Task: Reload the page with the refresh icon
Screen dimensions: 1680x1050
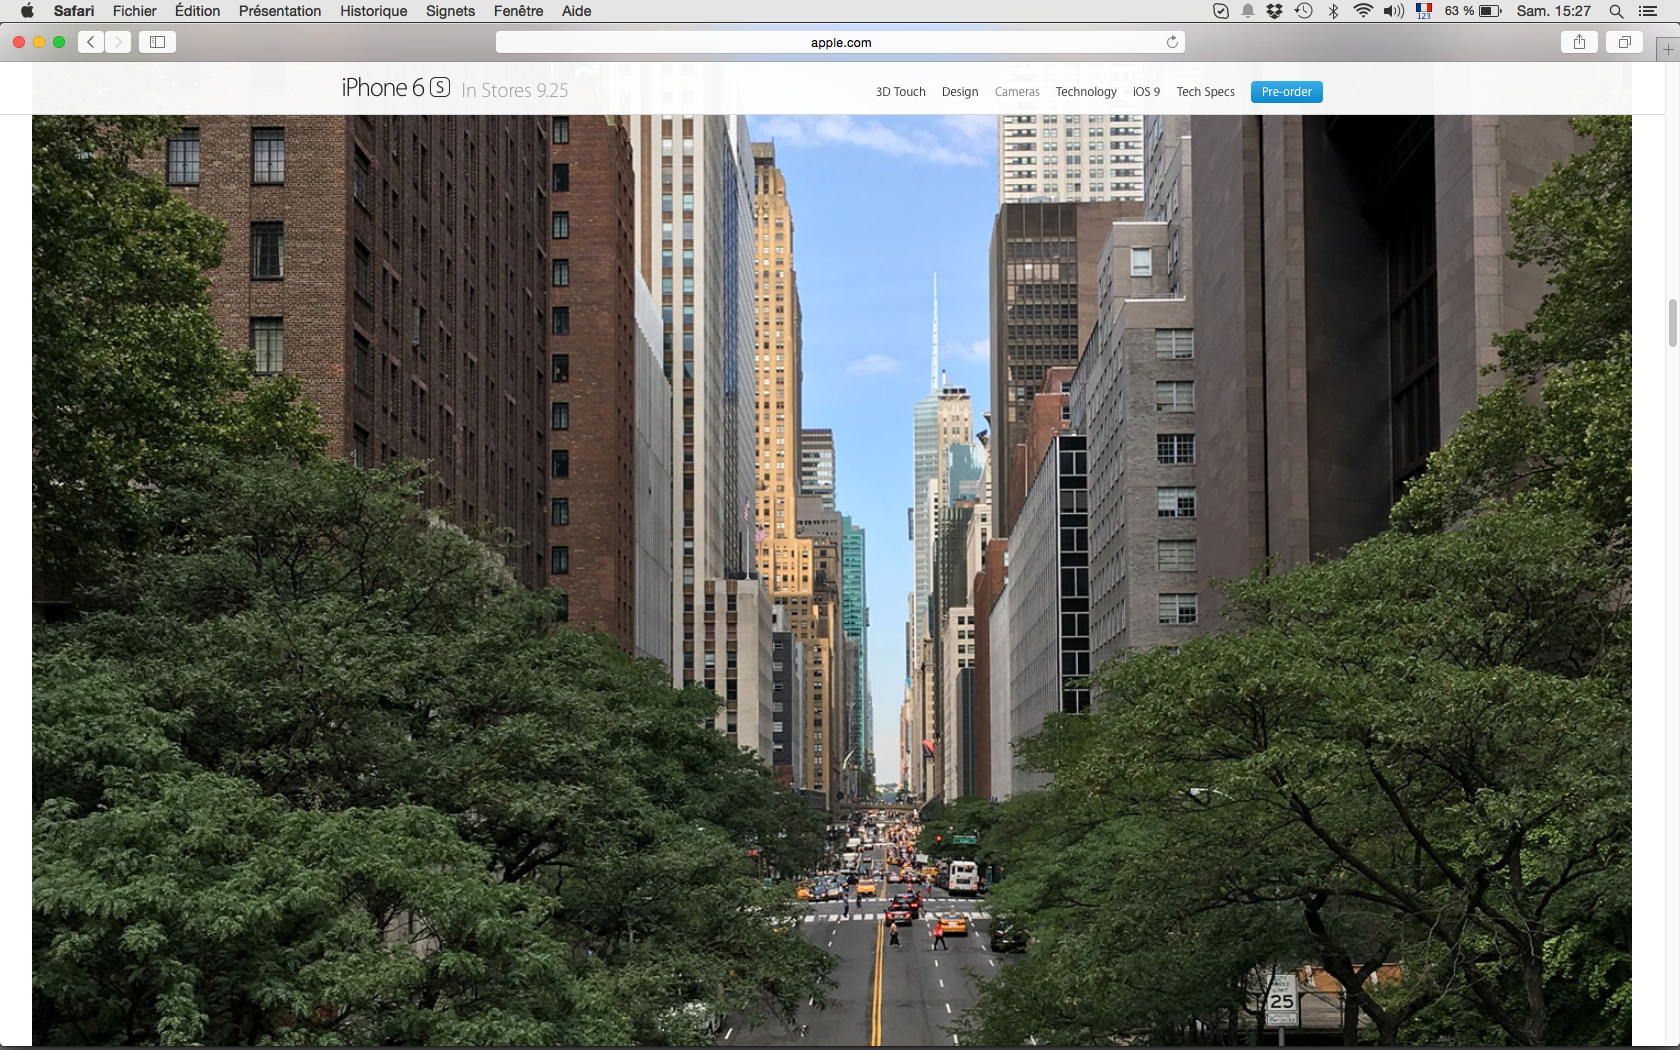Action: [1172, 42]
